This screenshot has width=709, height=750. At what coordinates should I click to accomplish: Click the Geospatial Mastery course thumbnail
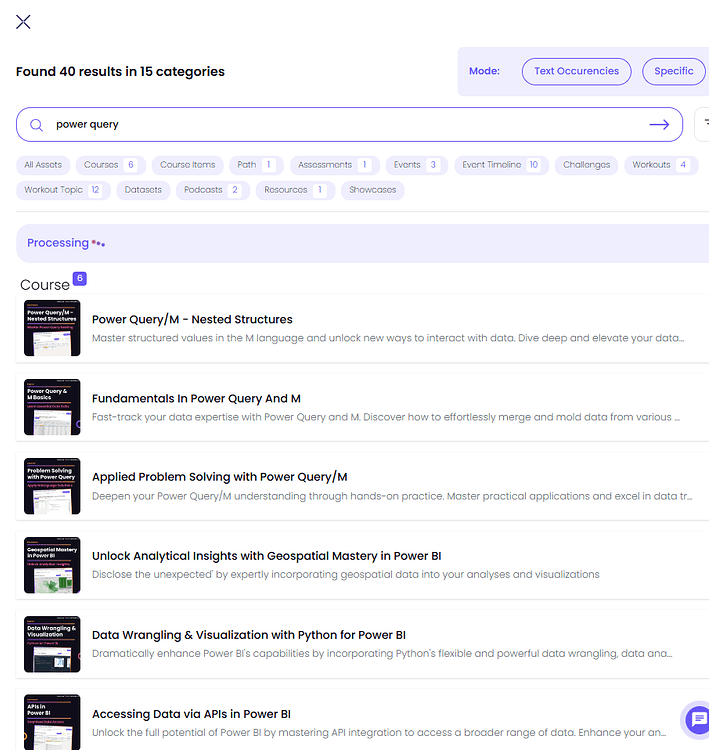[x=52, y=564]
